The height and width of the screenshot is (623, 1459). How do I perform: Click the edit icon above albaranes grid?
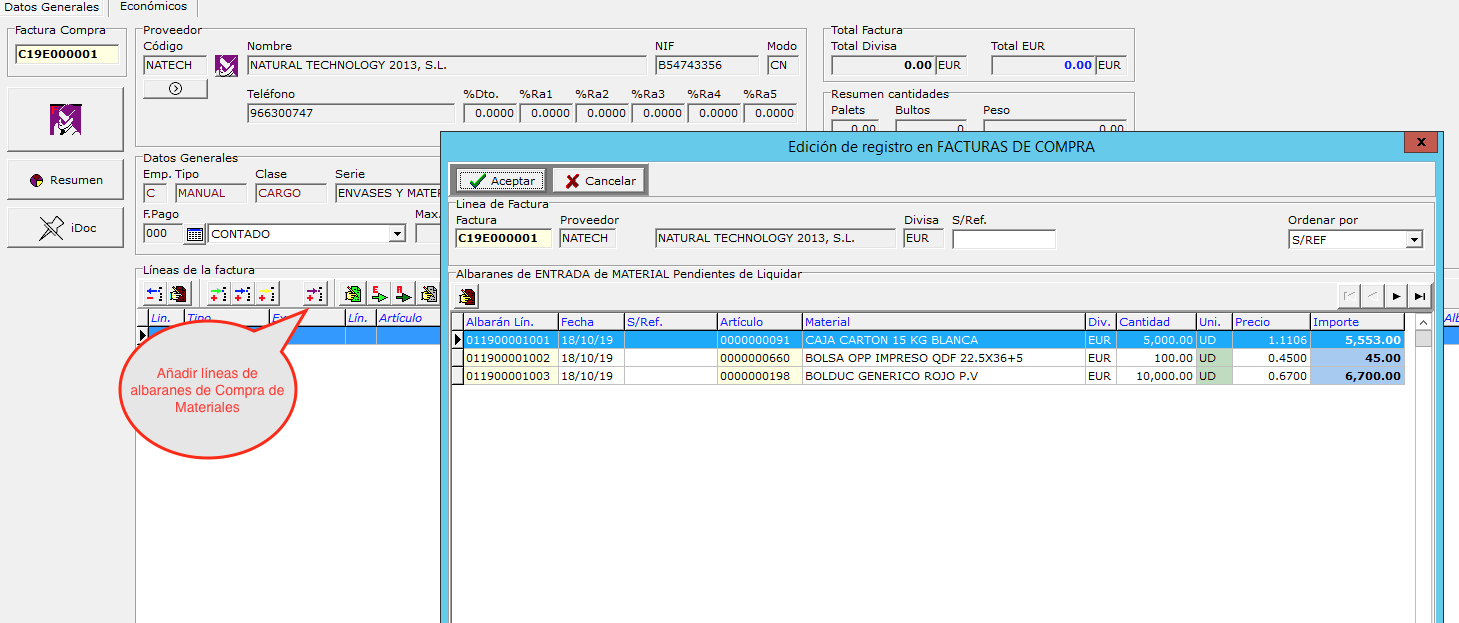[467, 296]
